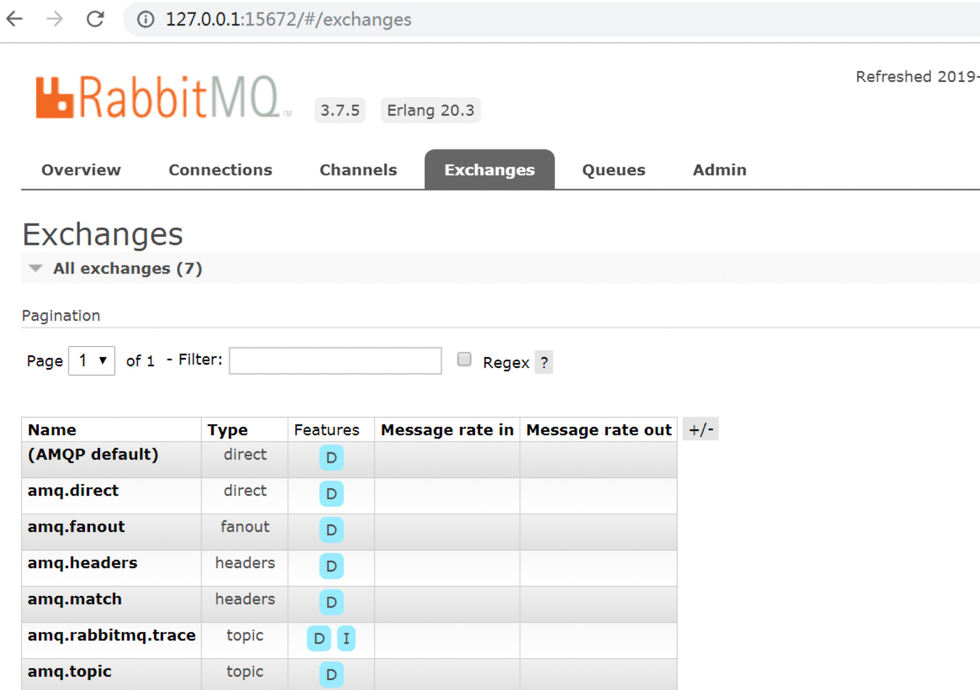Click the Features column header
Viewport: 980px width, 690px height.
click(327, 430)
